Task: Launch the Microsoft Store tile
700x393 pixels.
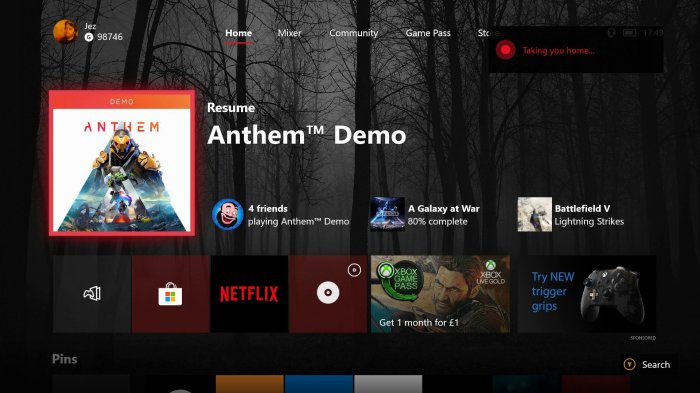Action: (171, 294)
